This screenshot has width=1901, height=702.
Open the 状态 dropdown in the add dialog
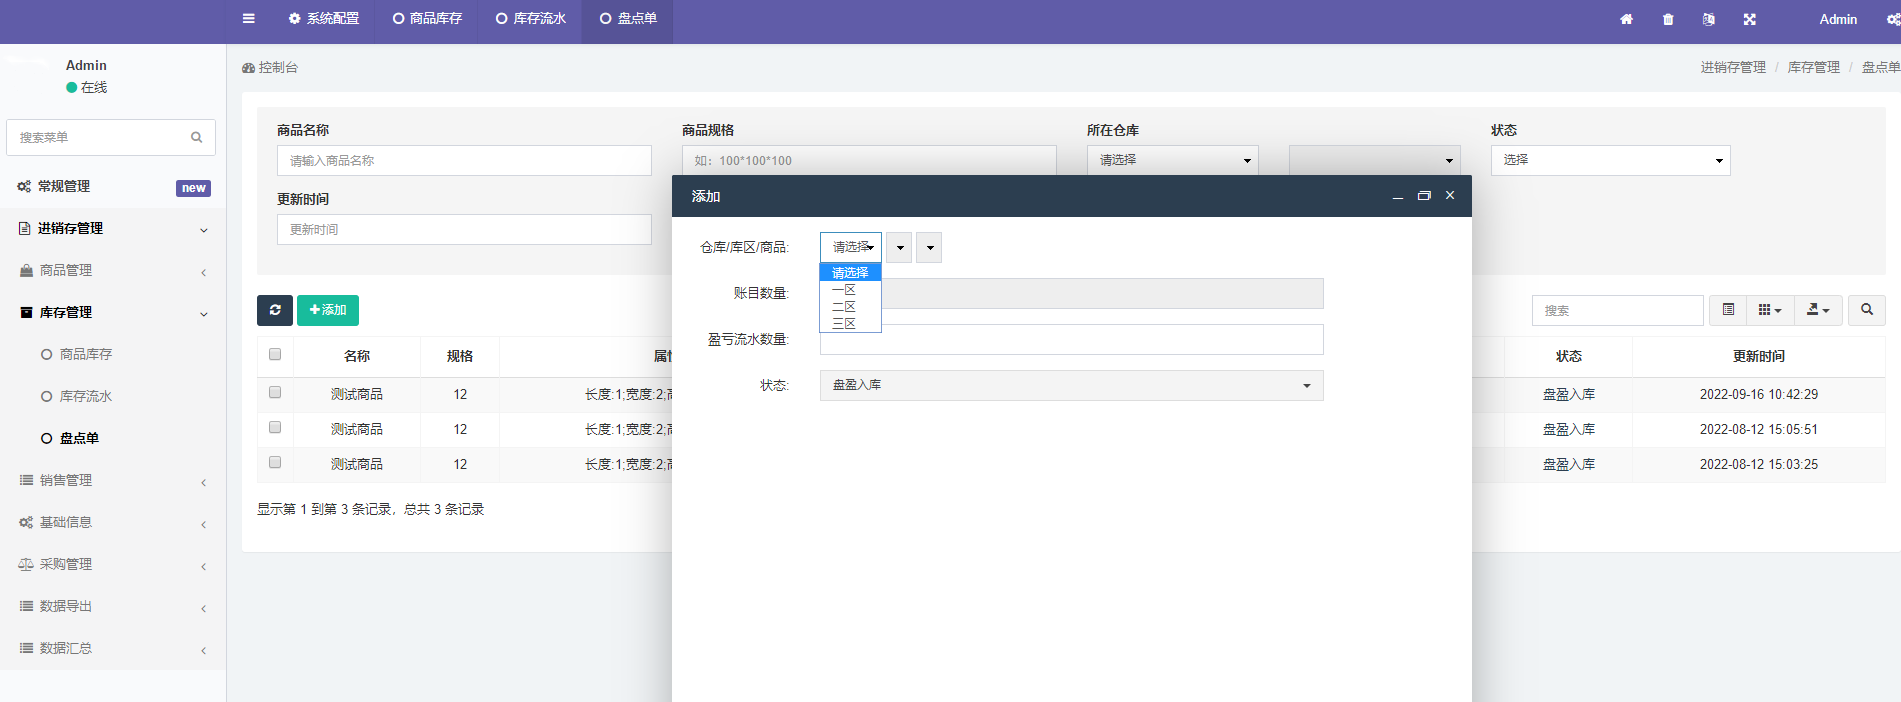(1071, 385)
